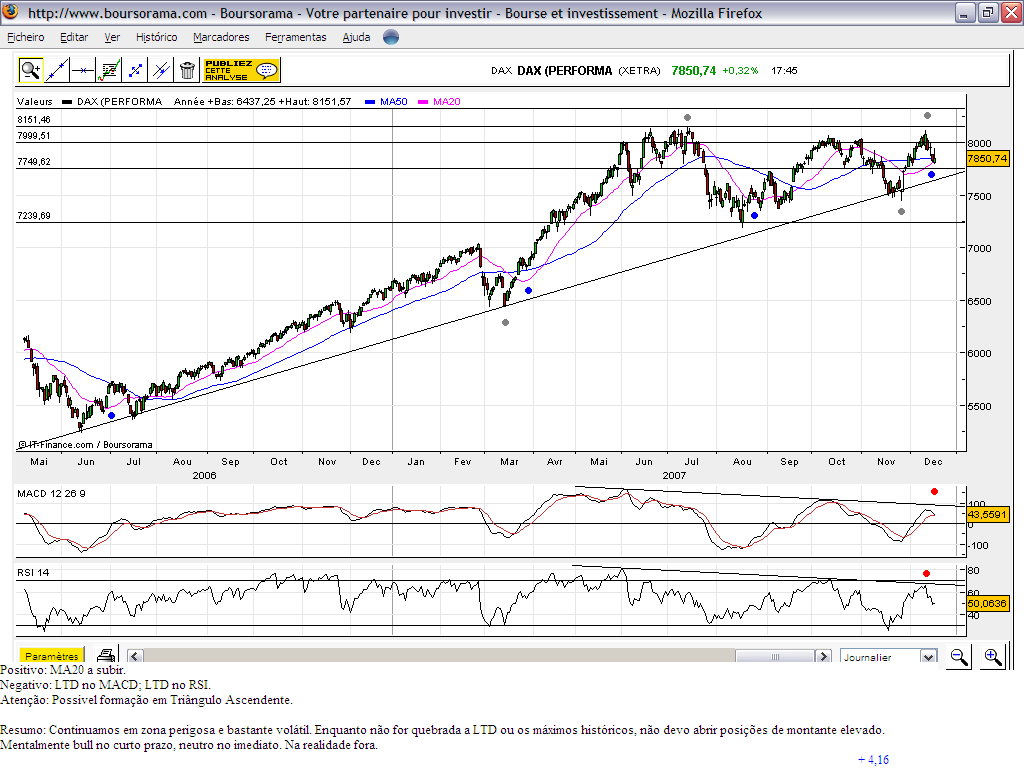Image resolution: width=1024 pixels, height=768 pixels.
Task: Click the DAX price 7850,74 in header
Action: pyautogui.click(x=694, y=71)
